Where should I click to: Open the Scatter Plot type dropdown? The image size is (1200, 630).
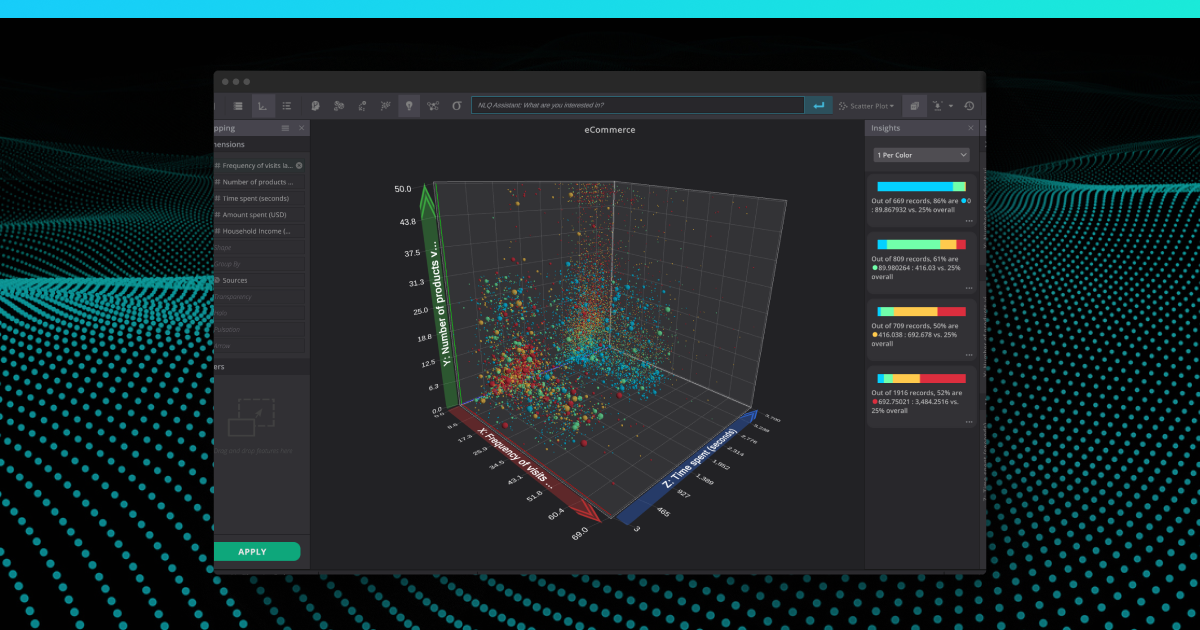pyautogui.click(x=867, y=105)
